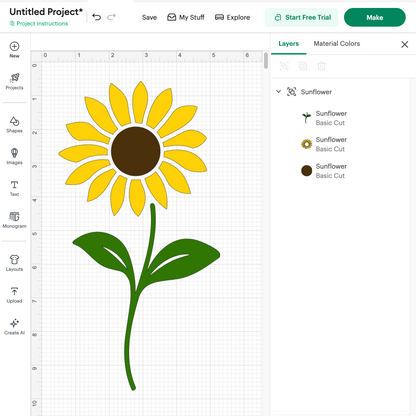Click the duplicate icon in layers toolbar

point(303,66)
